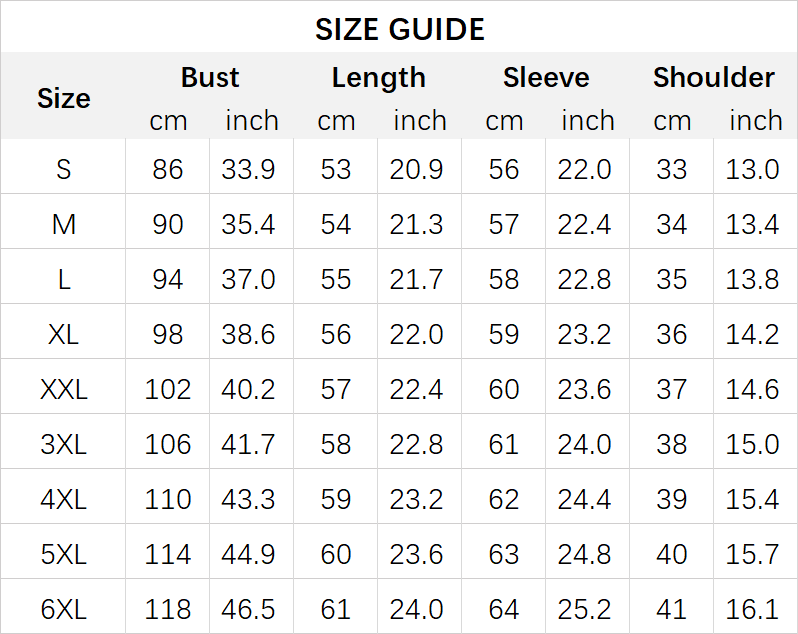Select the 6XL size row label
The height and width of the screenshot is (634, 798).
[63, 609]
